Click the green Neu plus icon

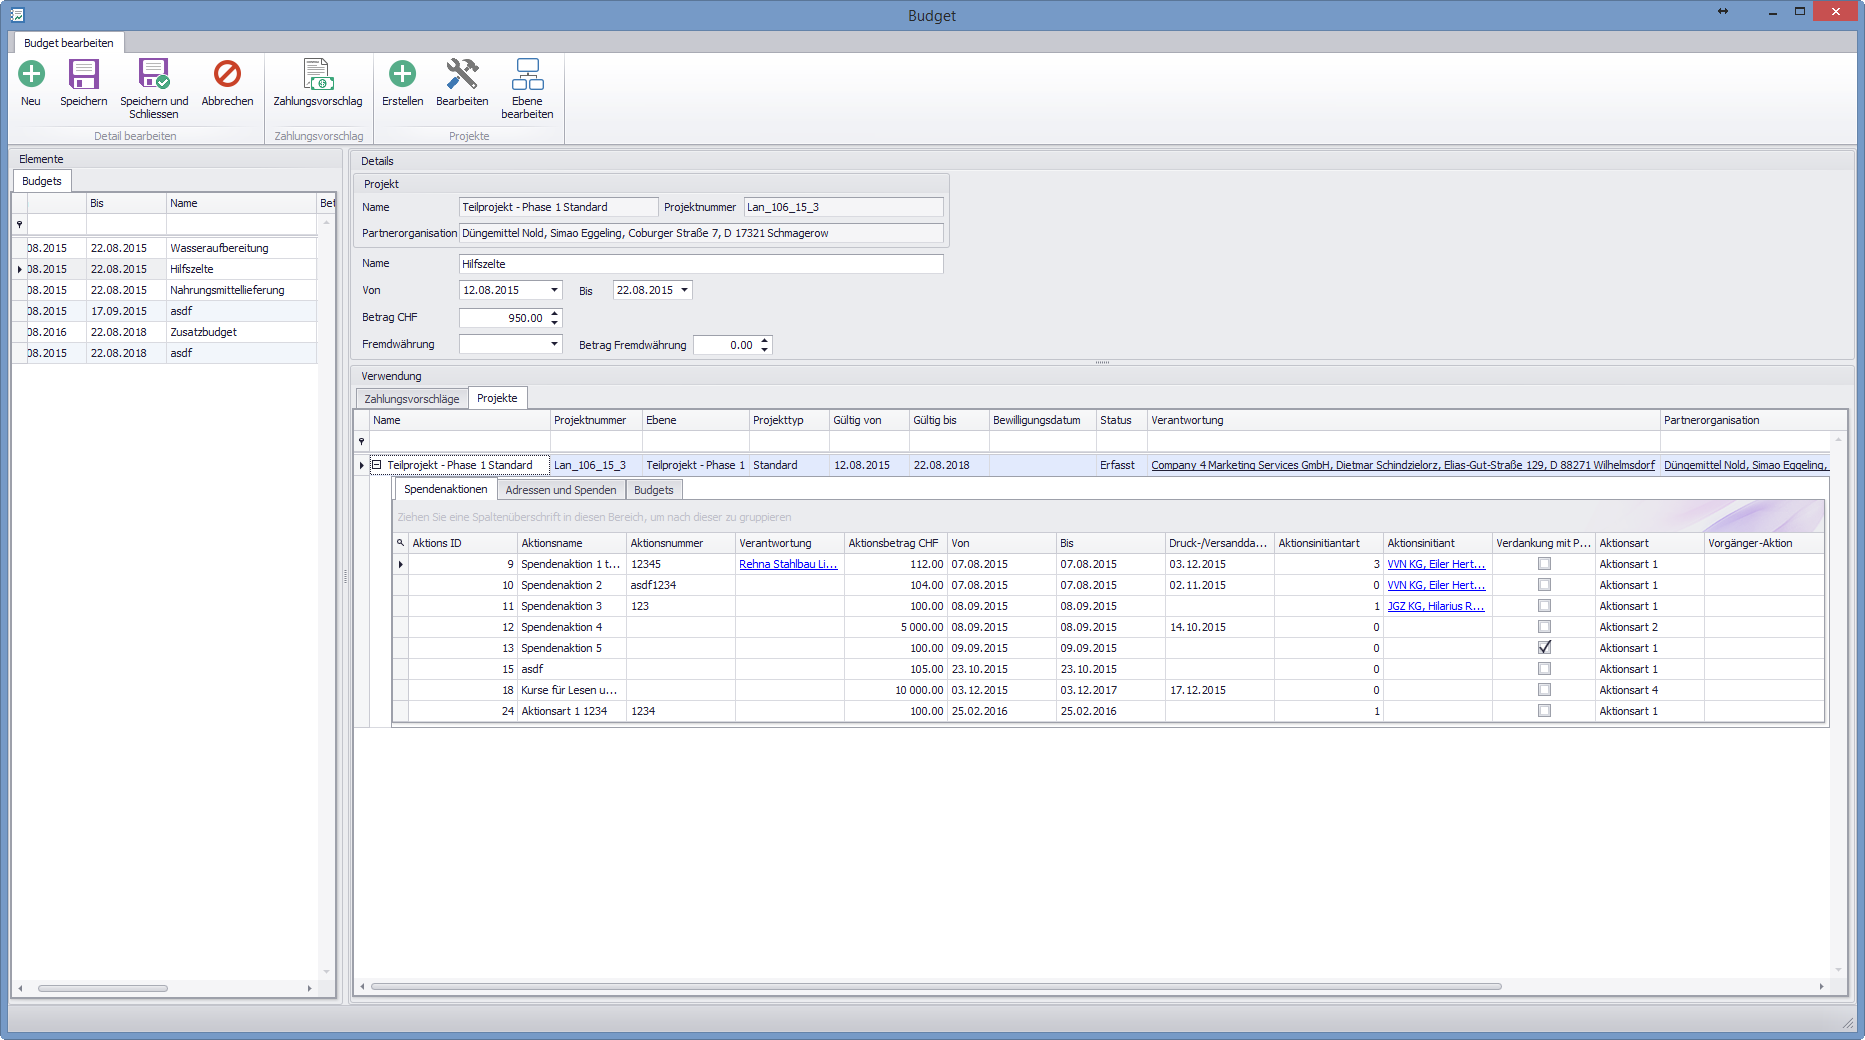31,75
